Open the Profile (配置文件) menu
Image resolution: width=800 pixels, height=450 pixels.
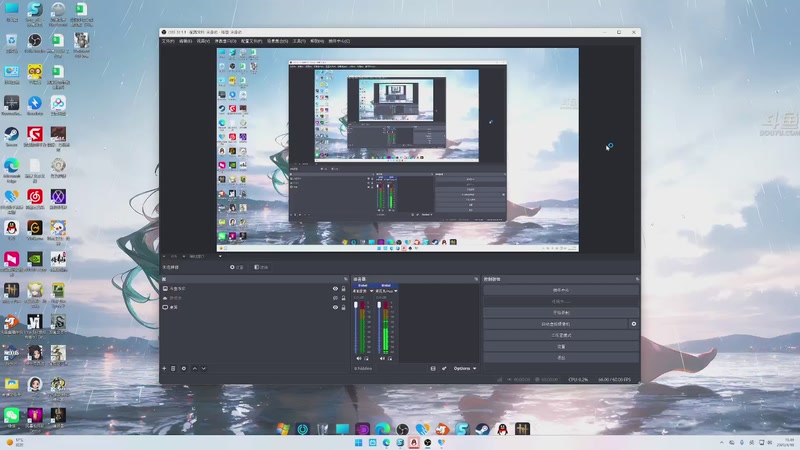click(x=252, y=41)
